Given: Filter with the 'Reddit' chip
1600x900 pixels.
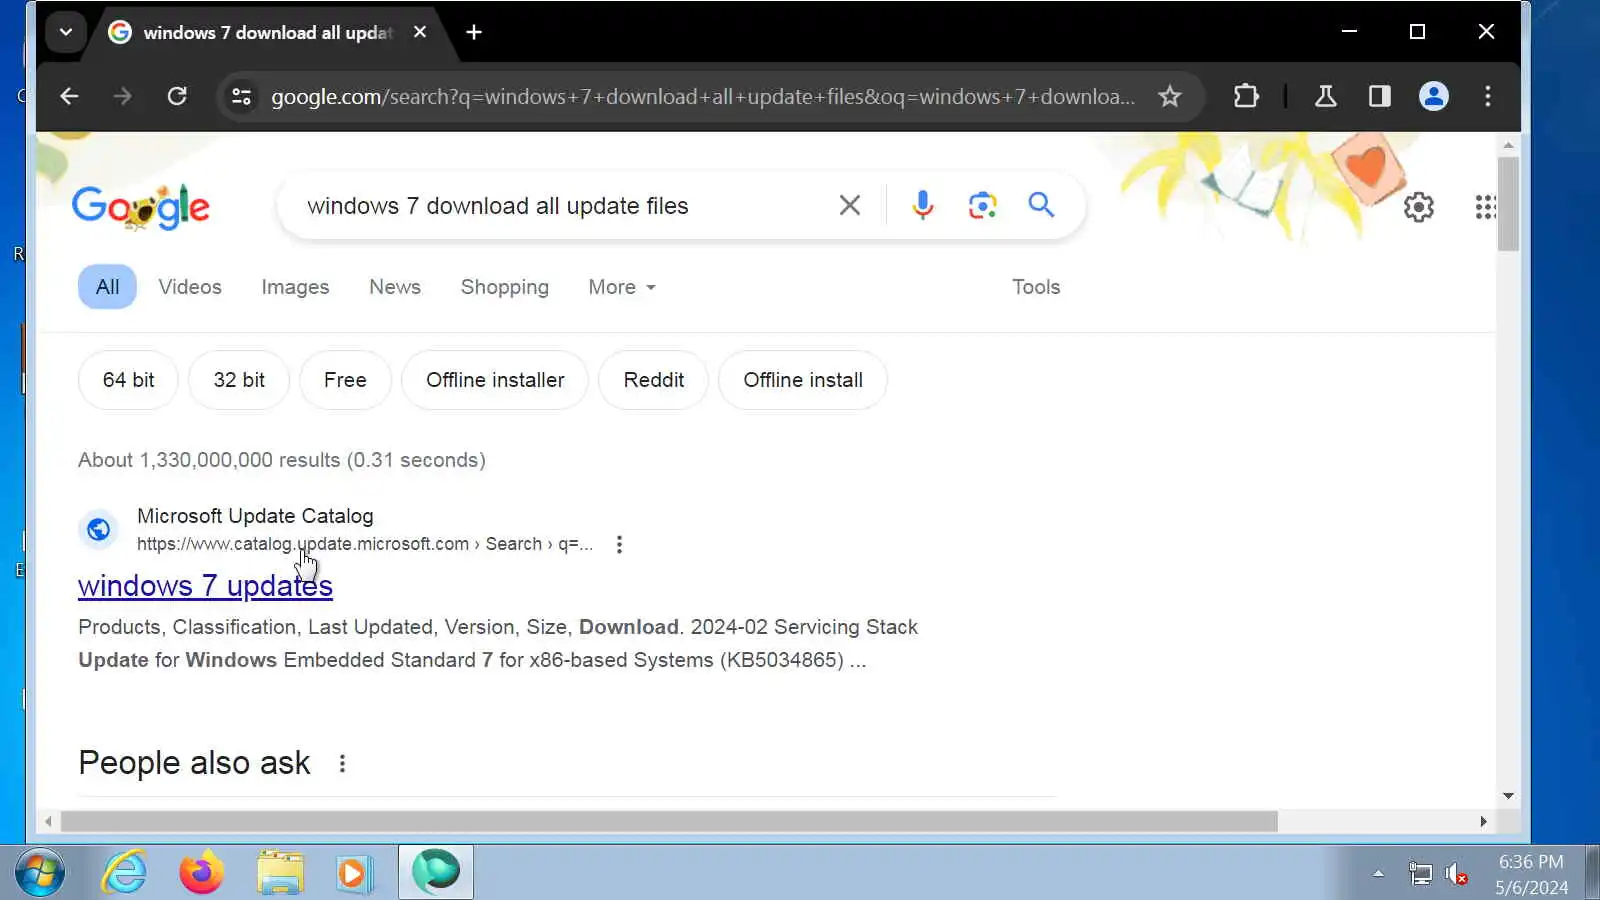Looking at the screenshot, I should click(x=654, y=380).
